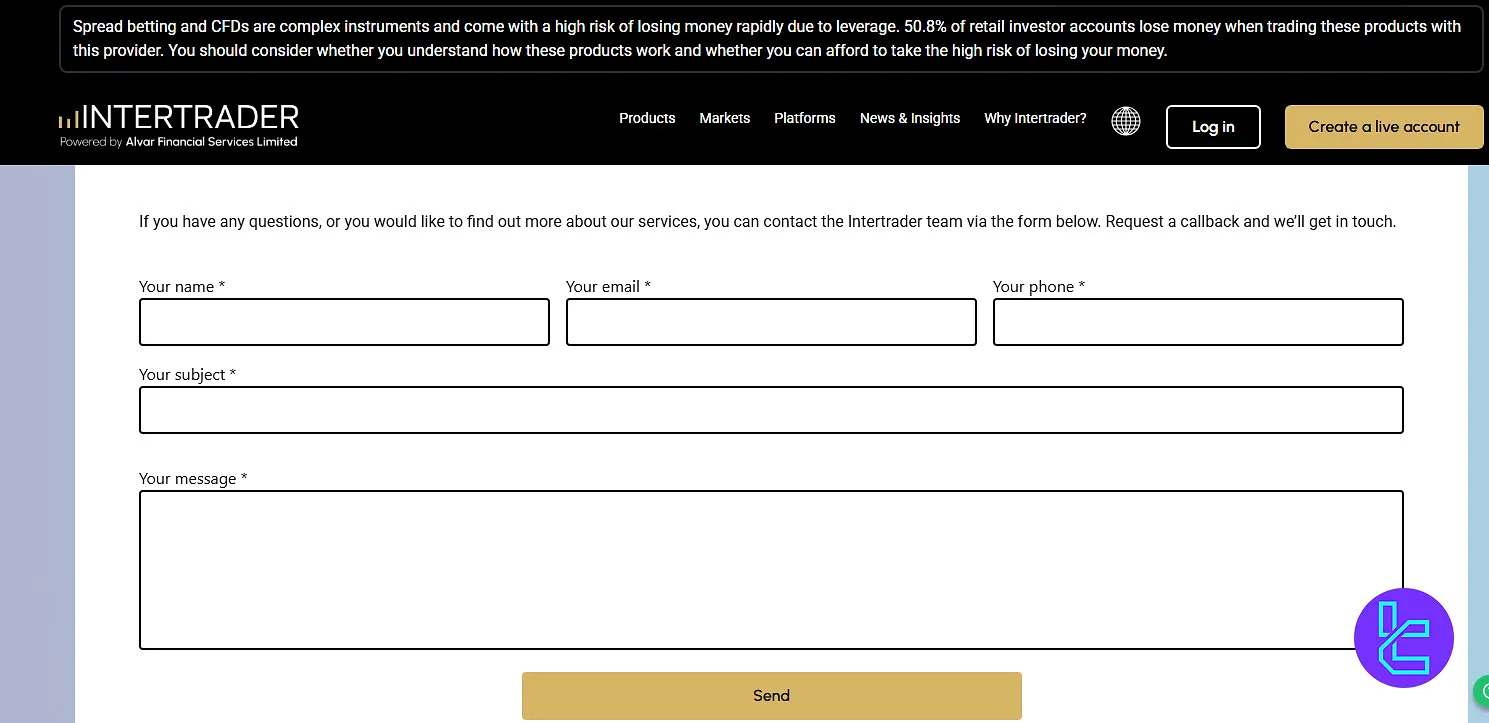Select the "News & Insights" menu item
Viewport: 1489px width, 723px height.
click(x=909, y=118)
